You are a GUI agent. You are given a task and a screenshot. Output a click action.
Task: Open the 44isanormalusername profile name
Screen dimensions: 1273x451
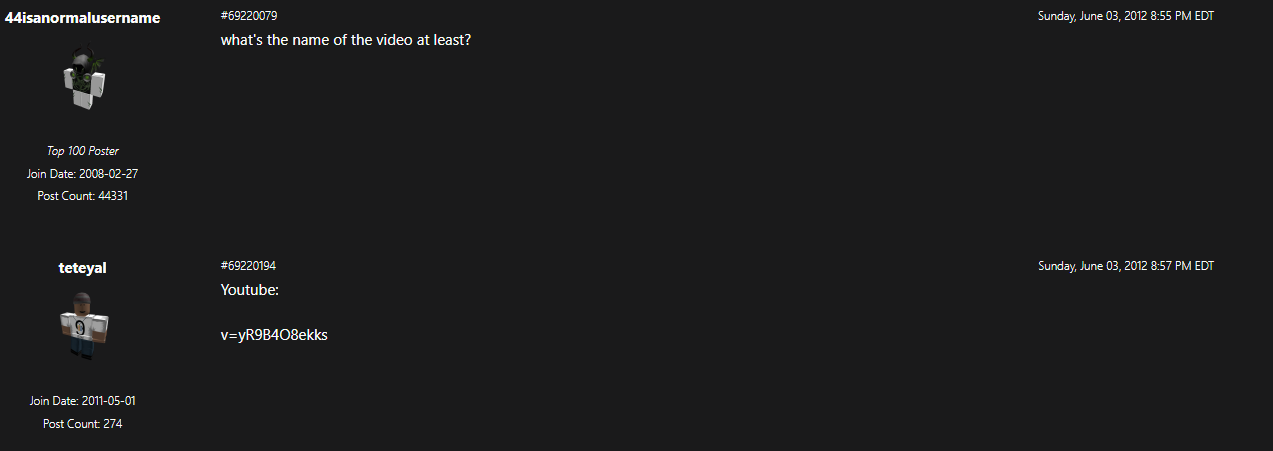(x=83, y=18)
